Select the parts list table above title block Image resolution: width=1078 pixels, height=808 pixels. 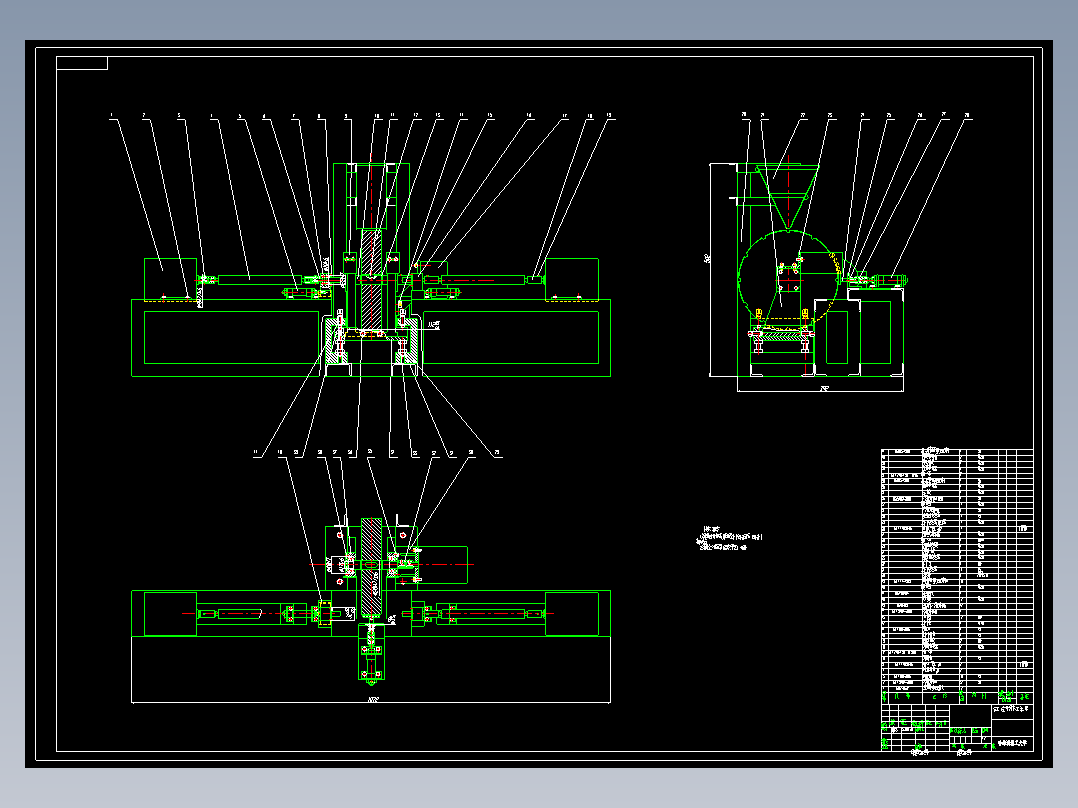[x=957, y=576]
